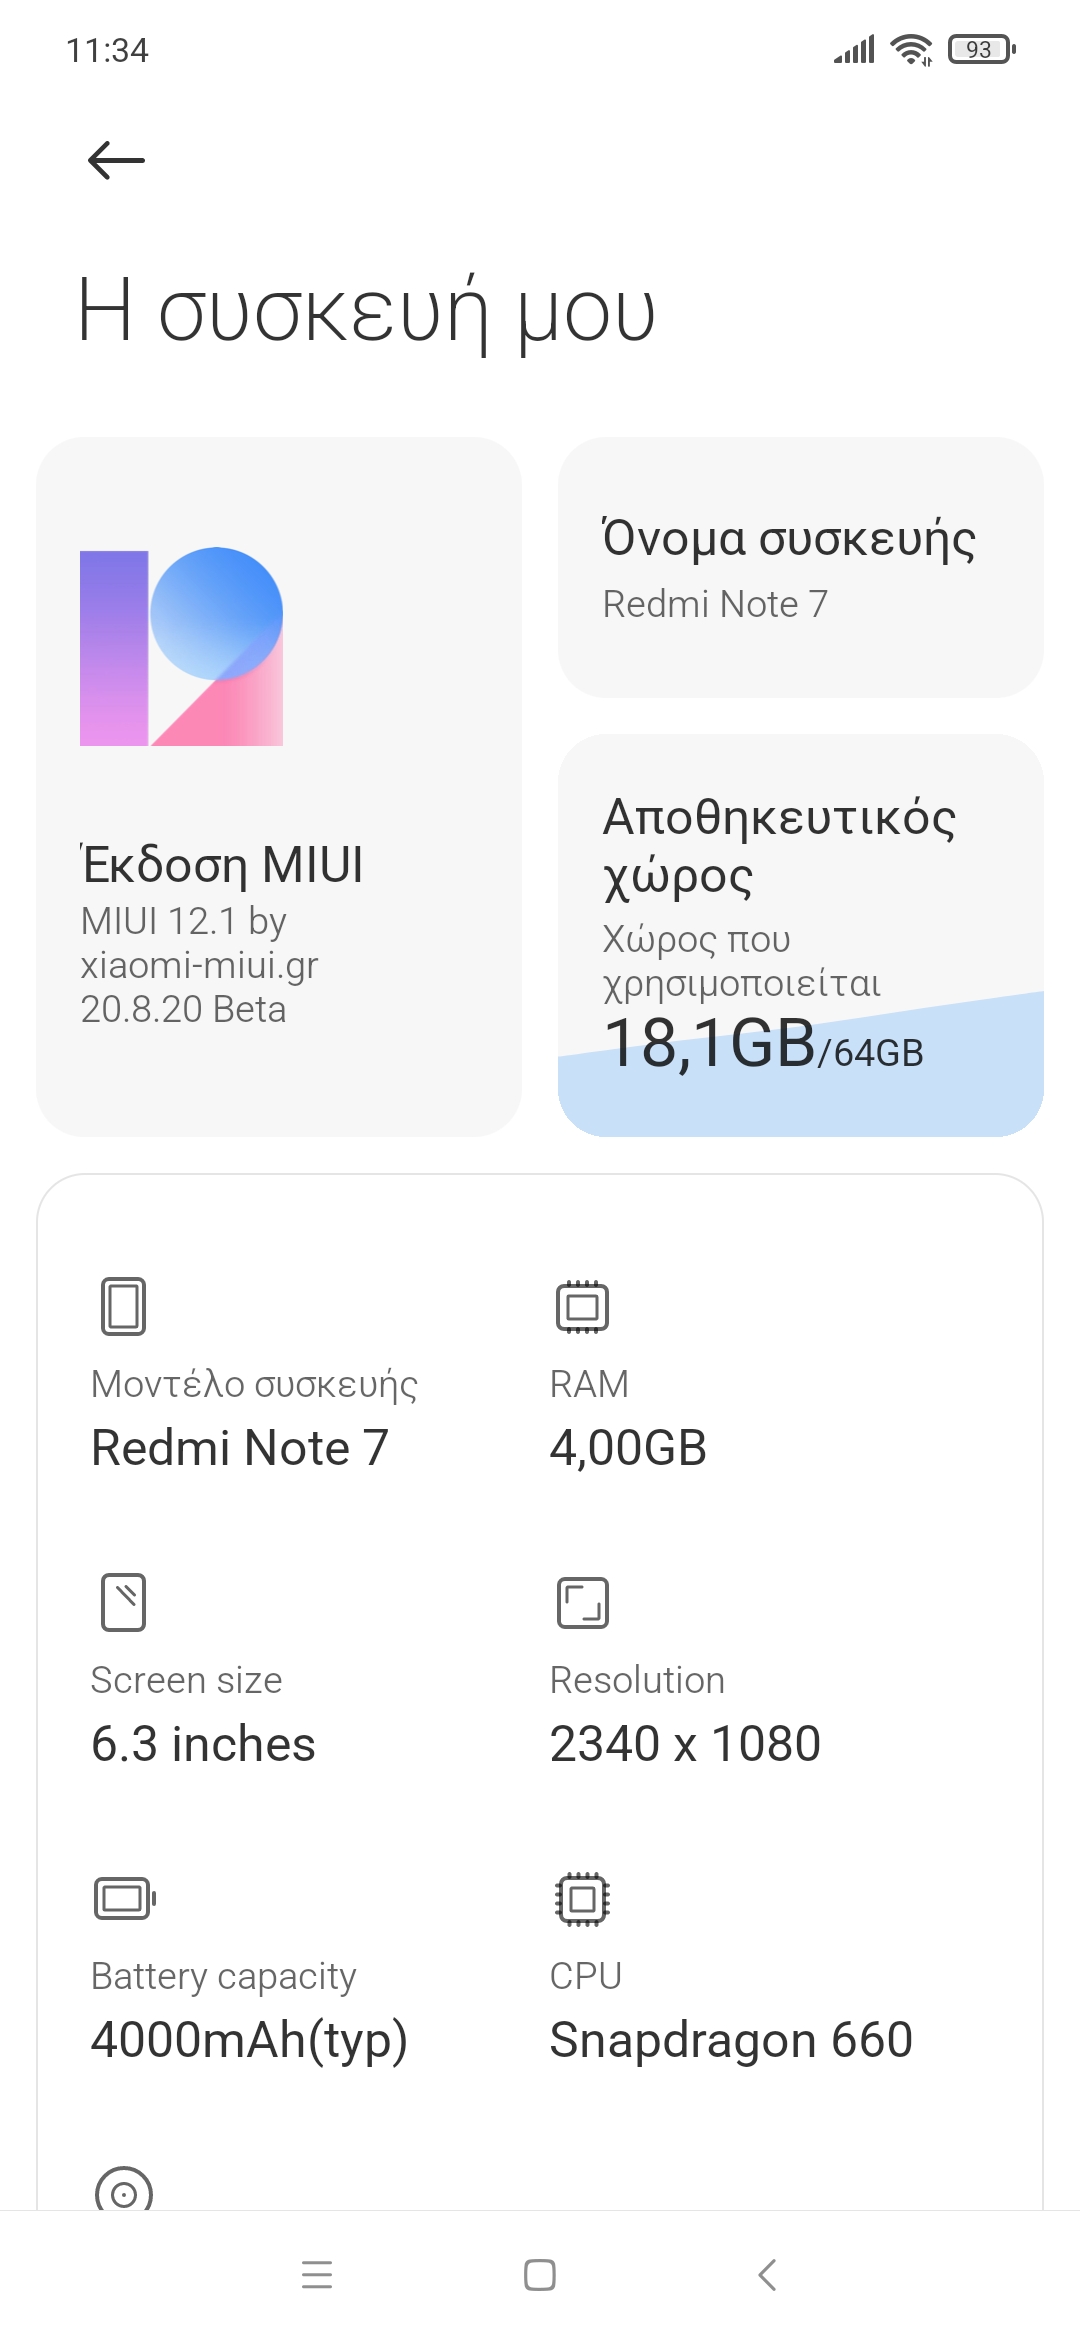The height and width of the screenshot is (2340, 1080).
Task: Tap the 18,1GB storage usage bar
Action: 764,1047
